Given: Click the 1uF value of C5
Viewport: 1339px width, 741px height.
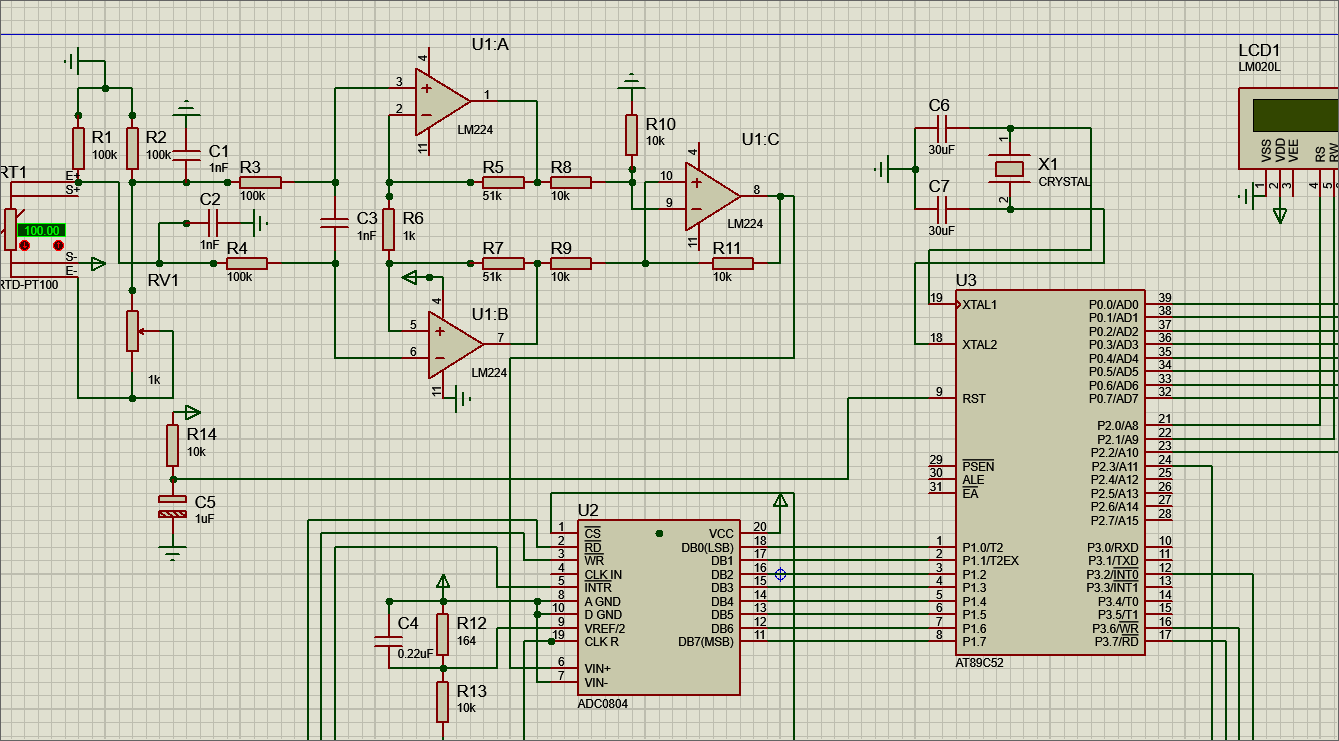Looking at the screenshot, I should (x=205, y=519).
